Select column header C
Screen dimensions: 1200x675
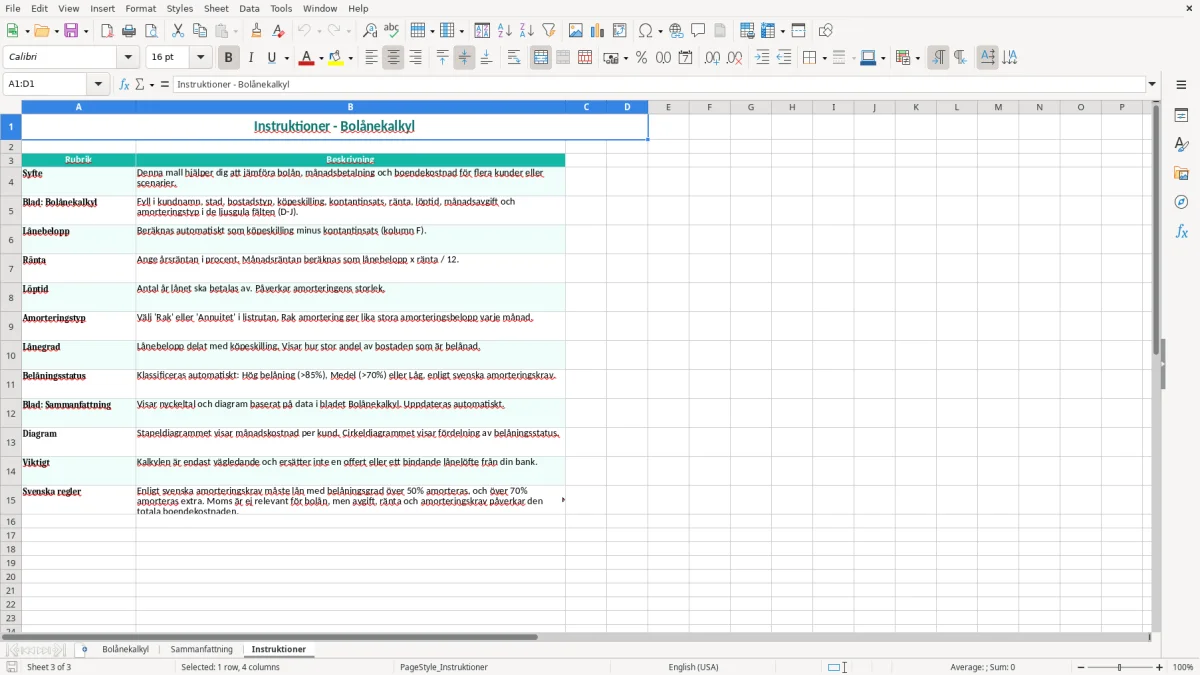coord(586,107)
